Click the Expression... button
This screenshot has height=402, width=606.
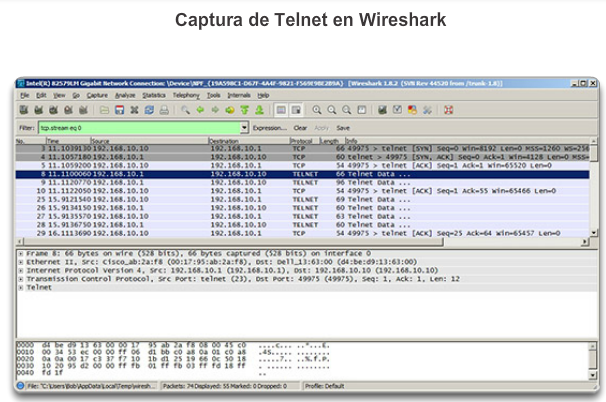click(270, 128)
